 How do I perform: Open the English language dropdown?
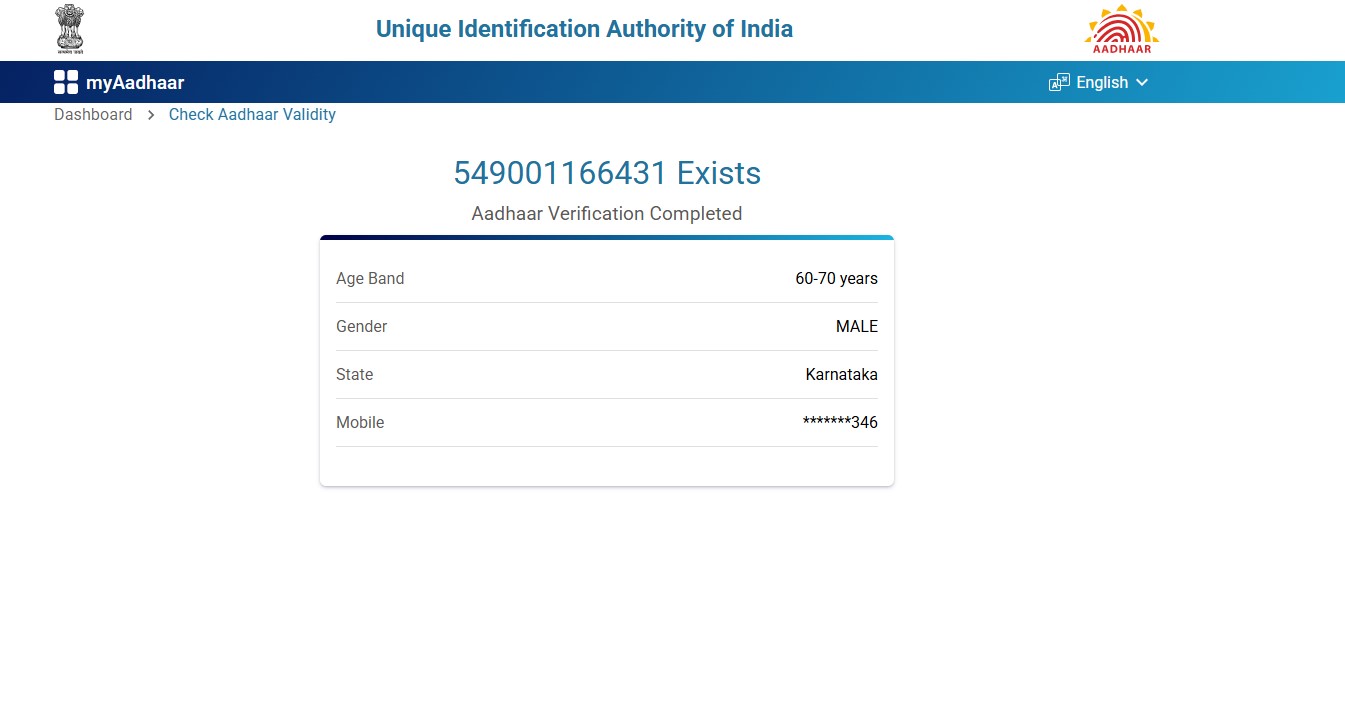coord(1099,82)
